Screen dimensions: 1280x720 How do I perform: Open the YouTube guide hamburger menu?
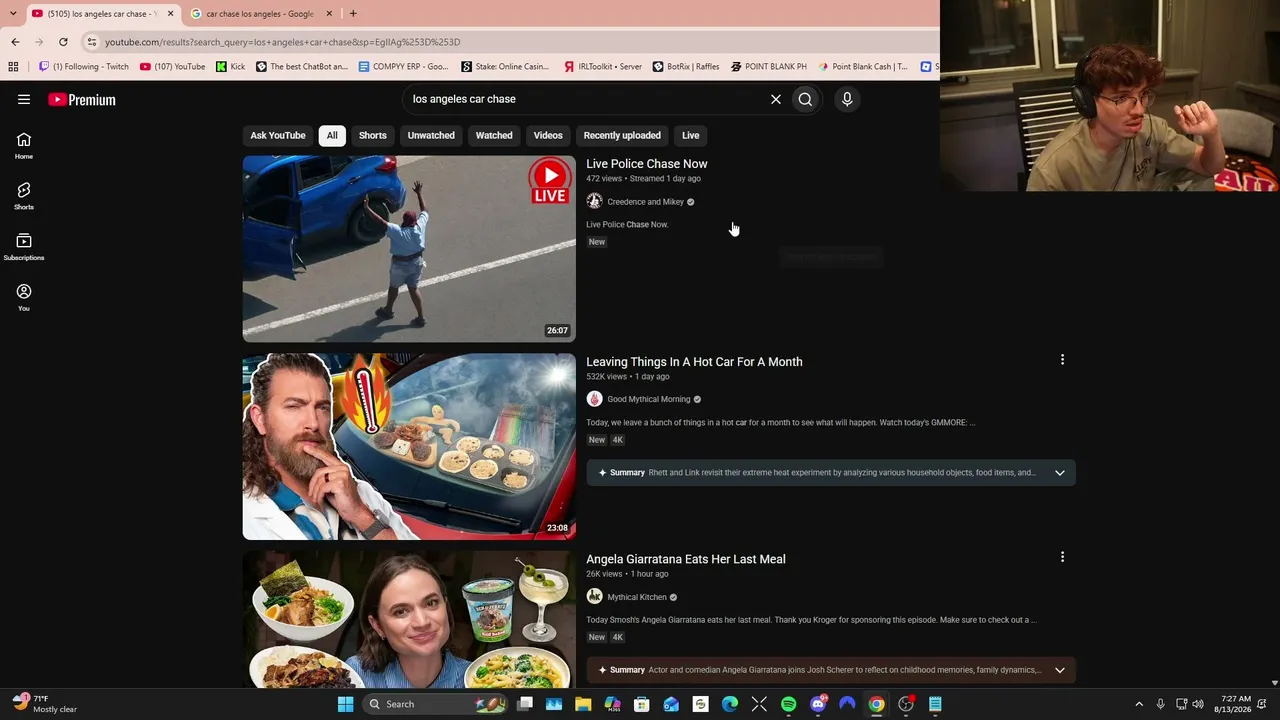point(24,99)
